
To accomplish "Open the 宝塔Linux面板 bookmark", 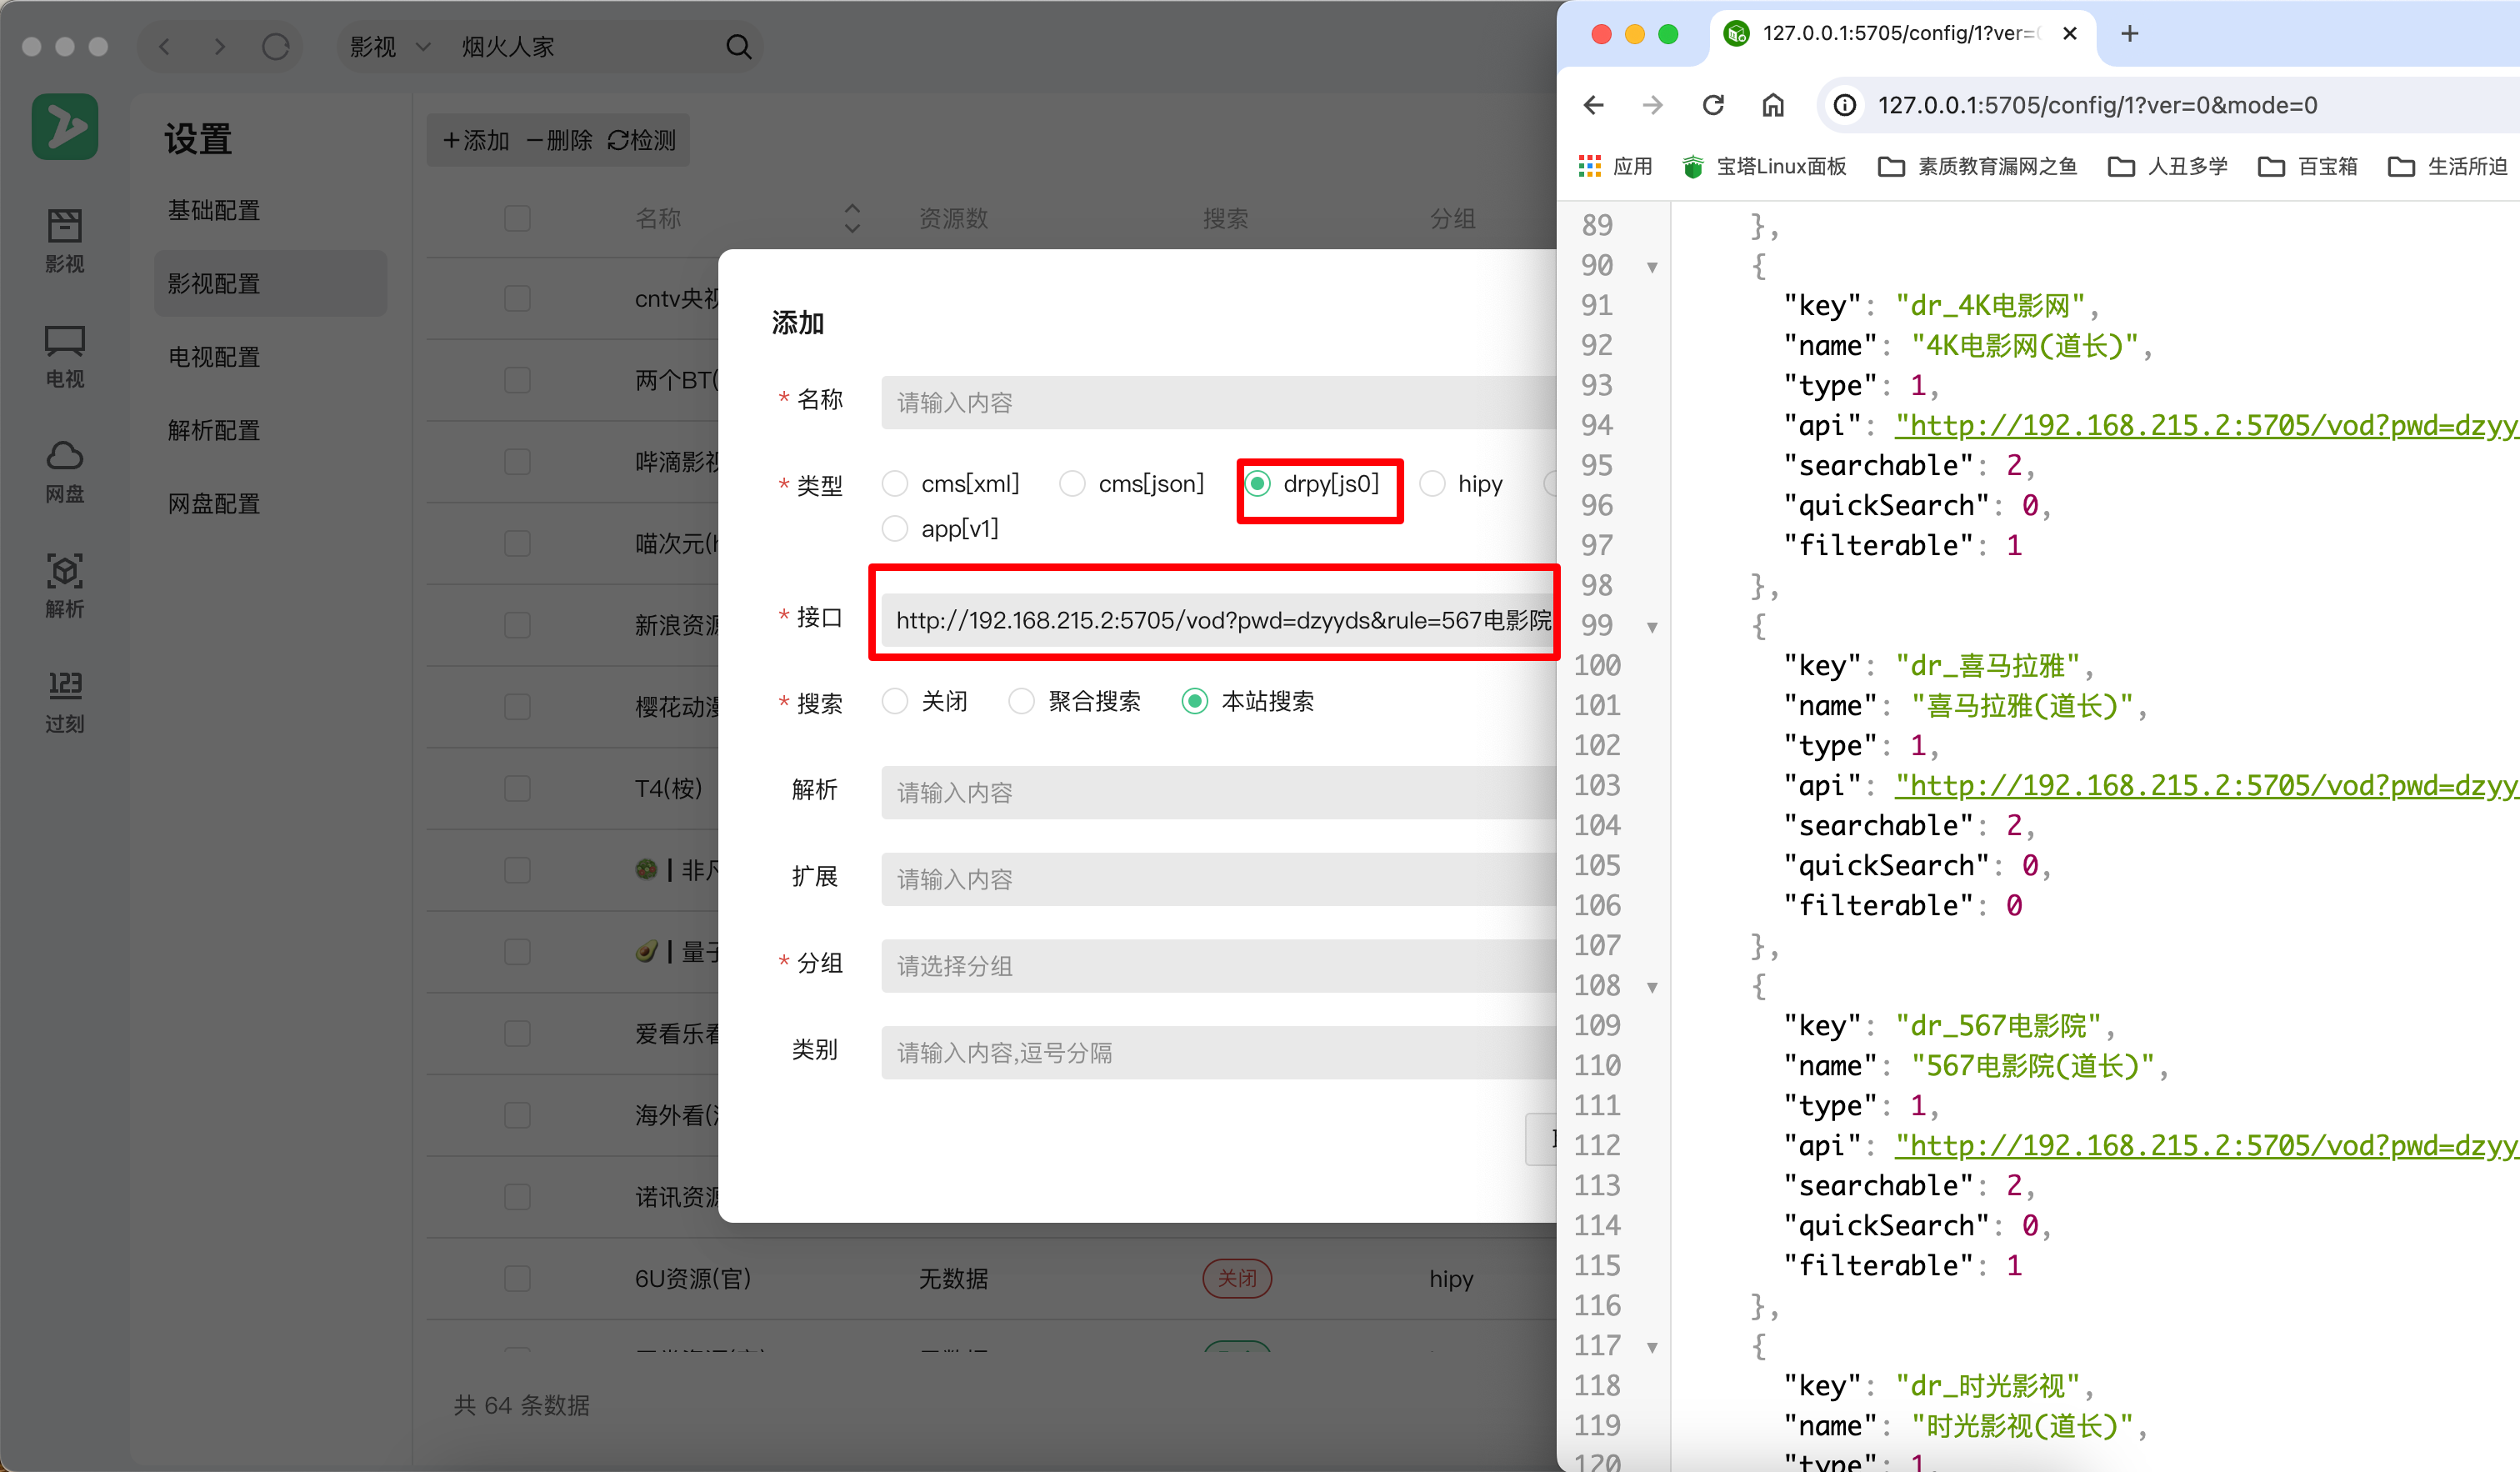I will click(1765, 166).
